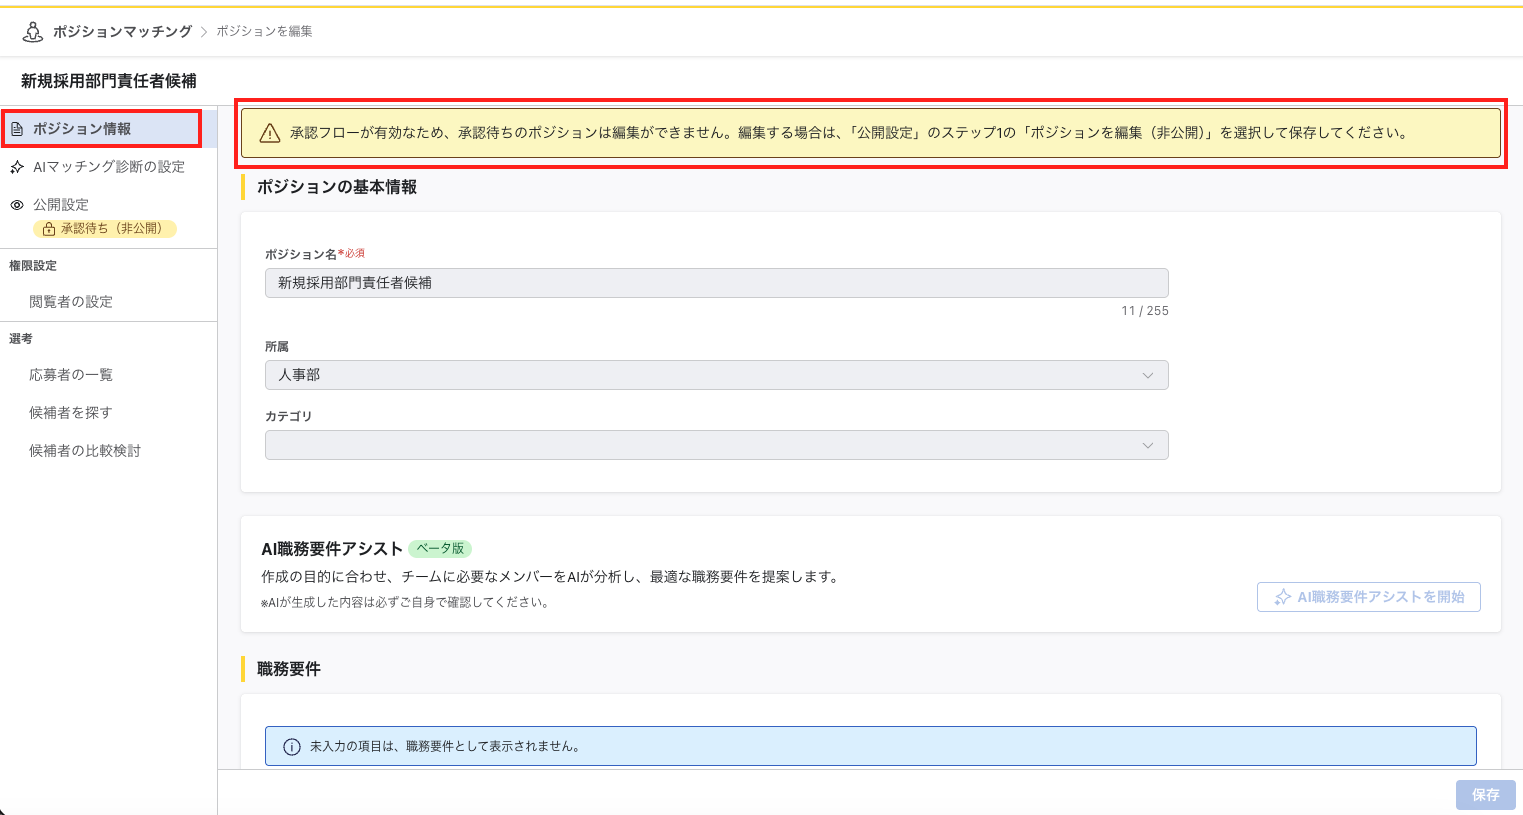1523x815 pixels.
Task: Click the ポジションを編集 breadcrumb text
Action: [264, 32]
